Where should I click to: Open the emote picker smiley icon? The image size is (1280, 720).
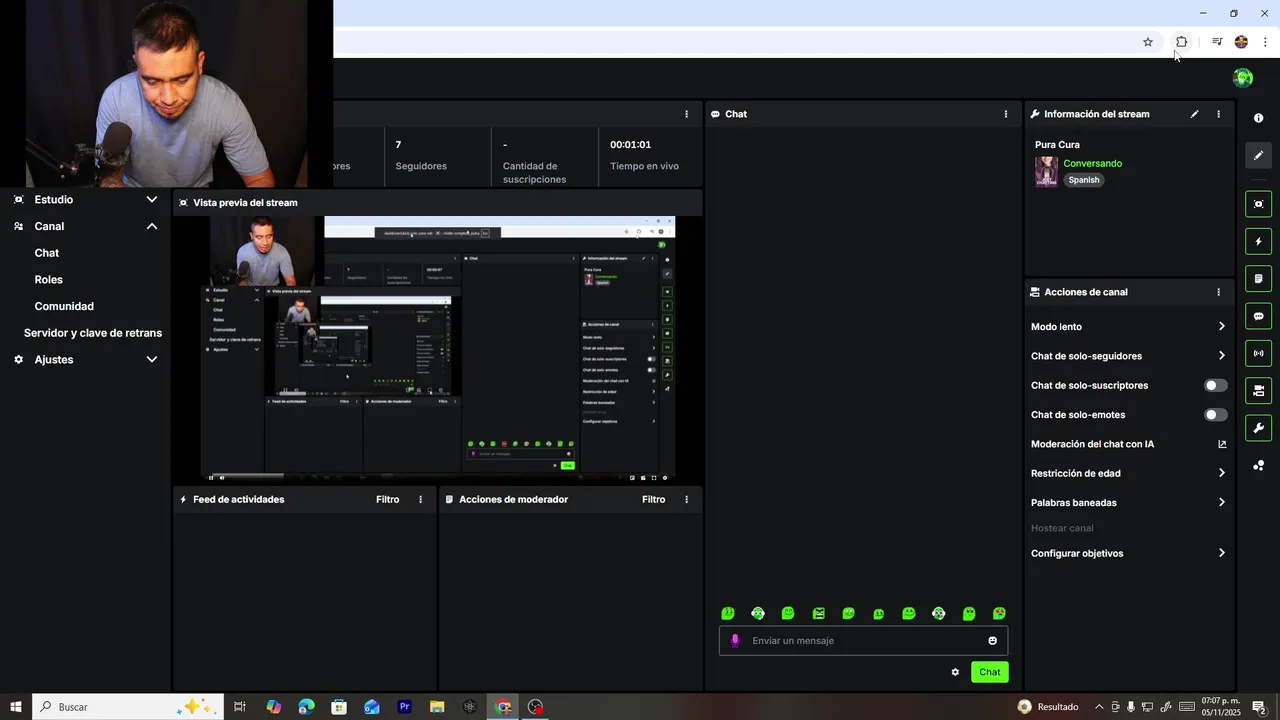[993, 641]
